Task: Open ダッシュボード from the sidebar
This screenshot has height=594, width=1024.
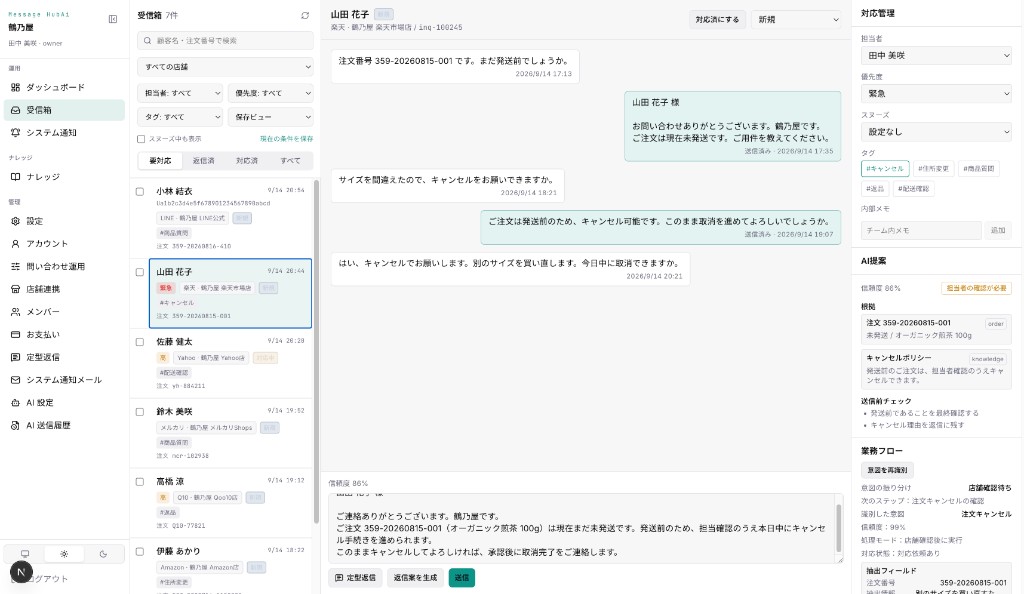Action: pyautogui.click(x=64, y=87)
